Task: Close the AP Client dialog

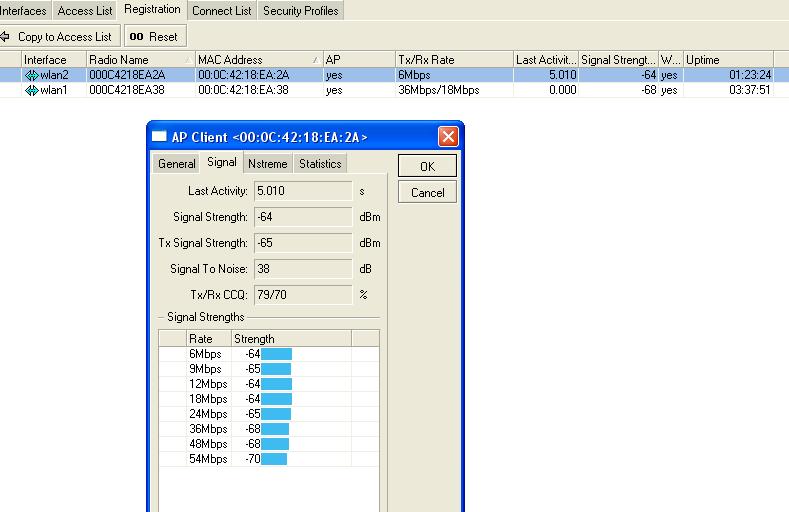Action: coord(448,137)
